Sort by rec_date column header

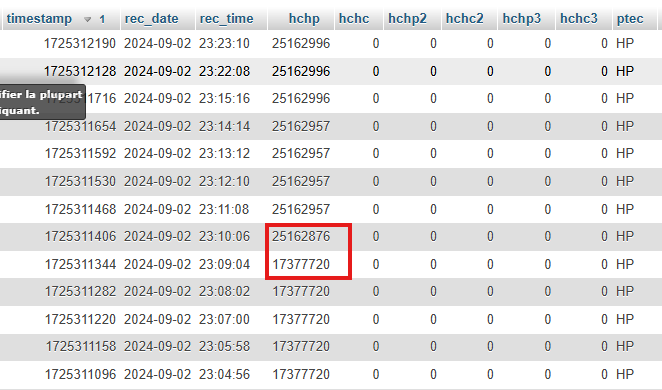click(x=151, y=19)
